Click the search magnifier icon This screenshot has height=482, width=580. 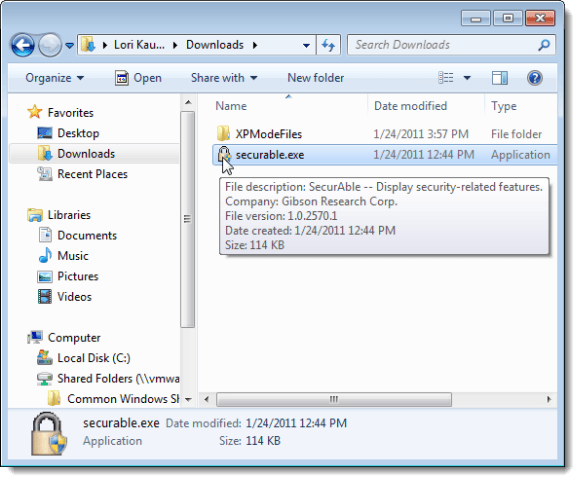pos(544,45)
